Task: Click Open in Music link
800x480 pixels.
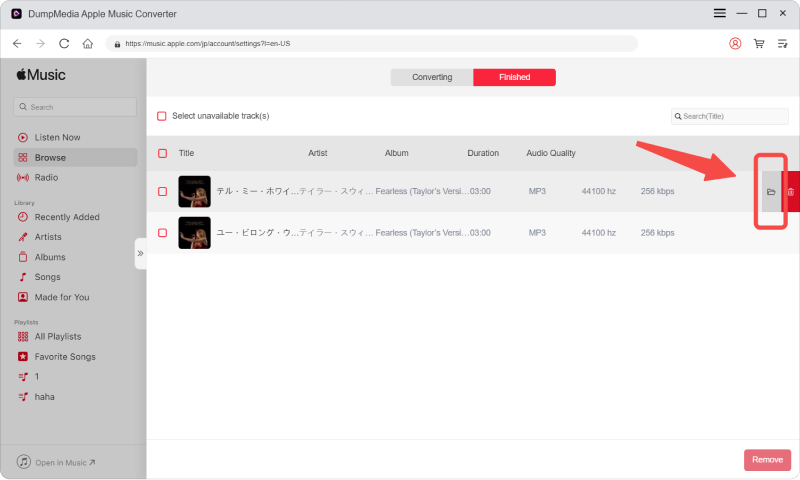Action: pyautogui.click(x=56, y=463)
